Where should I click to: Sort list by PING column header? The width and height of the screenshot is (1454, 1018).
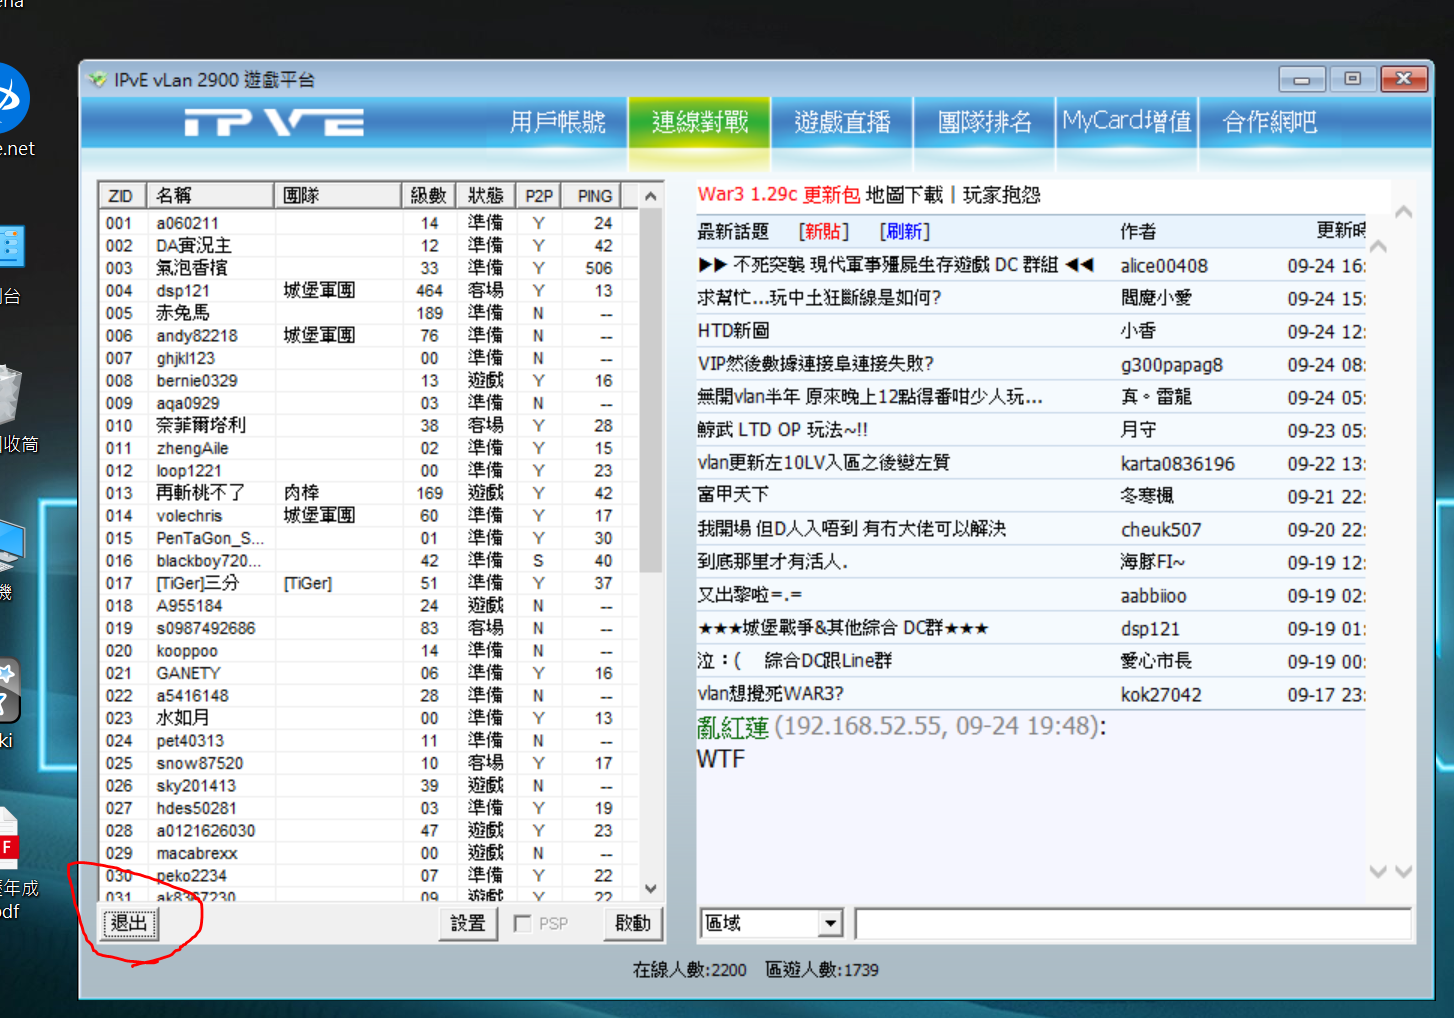[x=594, y=196]
